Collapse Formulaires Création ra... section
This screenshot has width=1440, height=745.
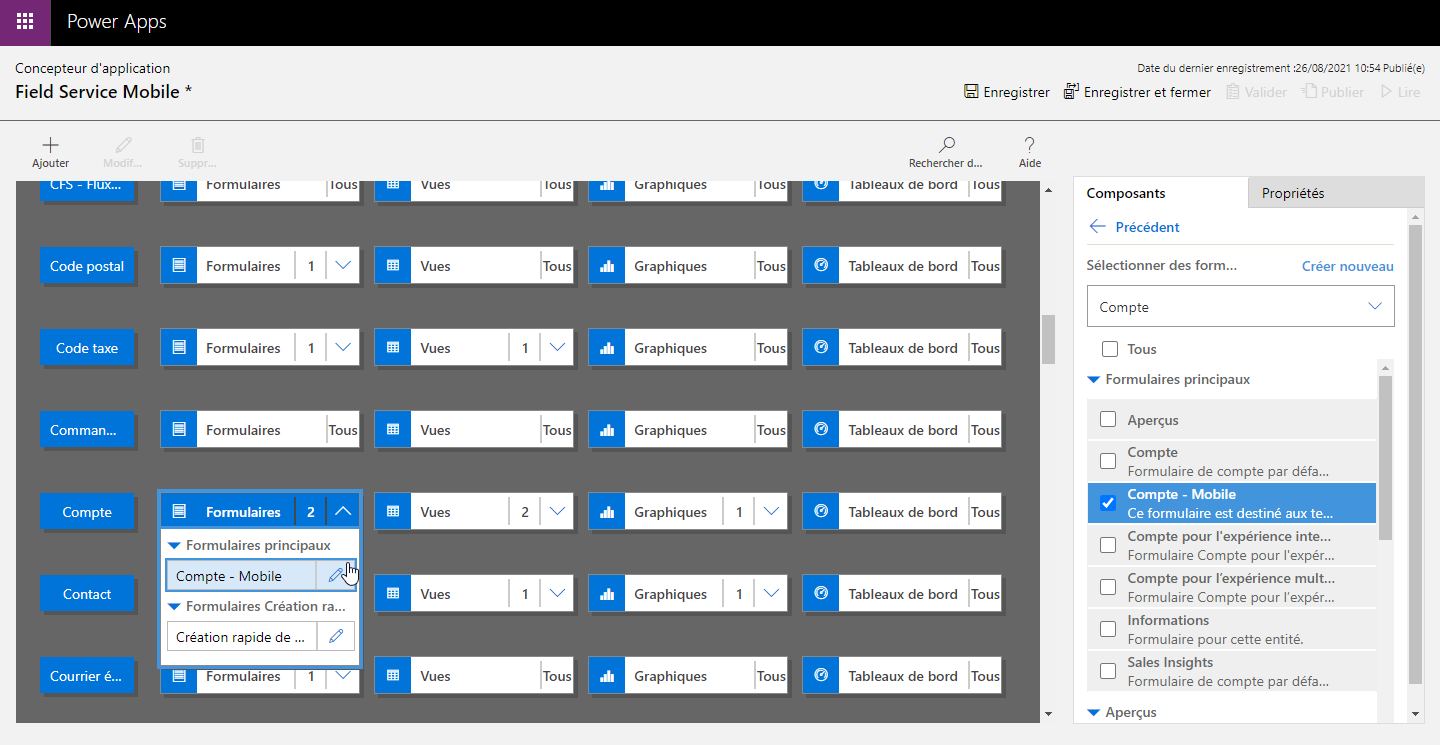pos(174,607)
